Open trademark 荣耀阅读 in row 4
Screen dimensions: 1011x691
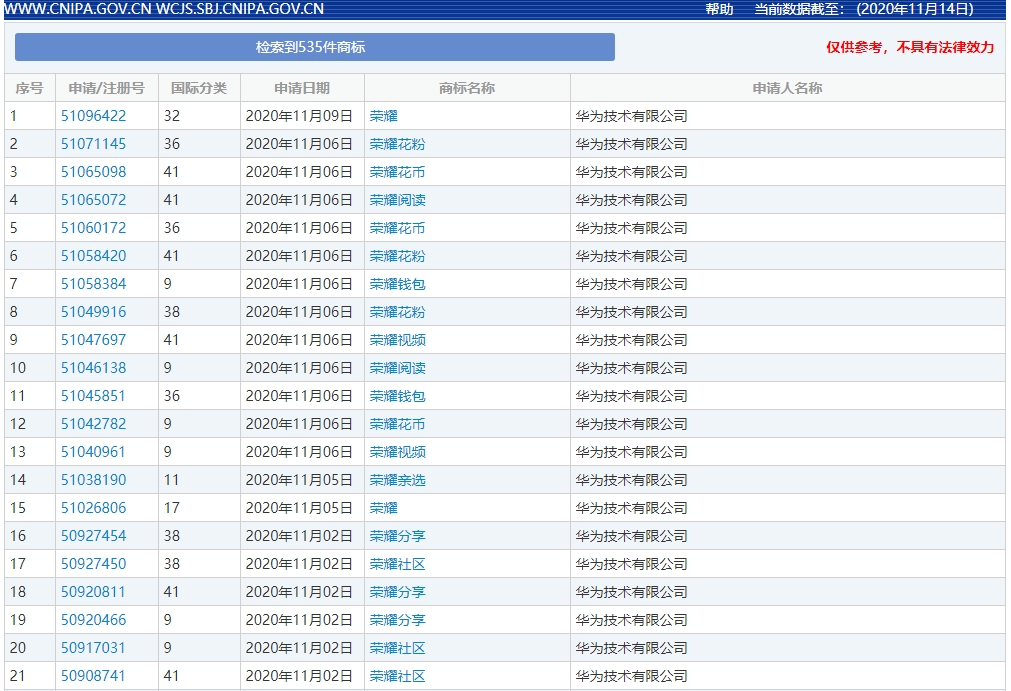tap(397, 200)
